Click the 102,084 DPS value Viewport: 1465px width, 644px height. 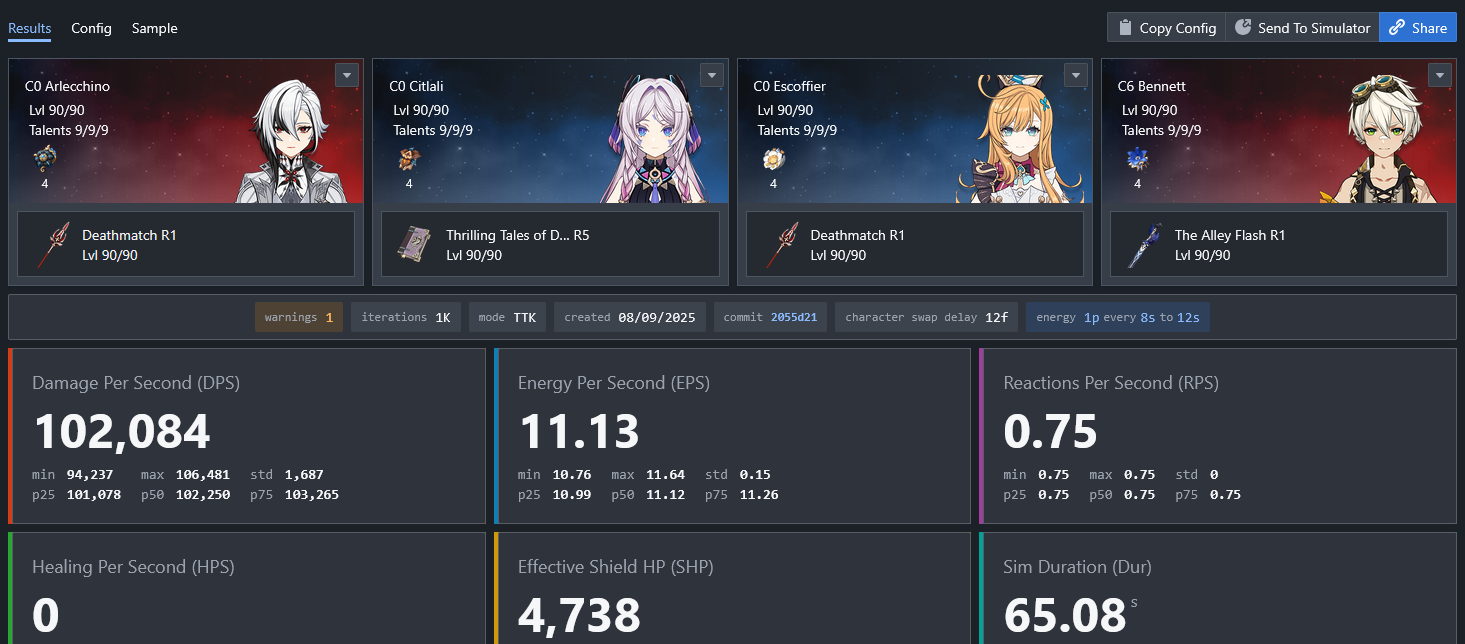[x=122, y=432]
